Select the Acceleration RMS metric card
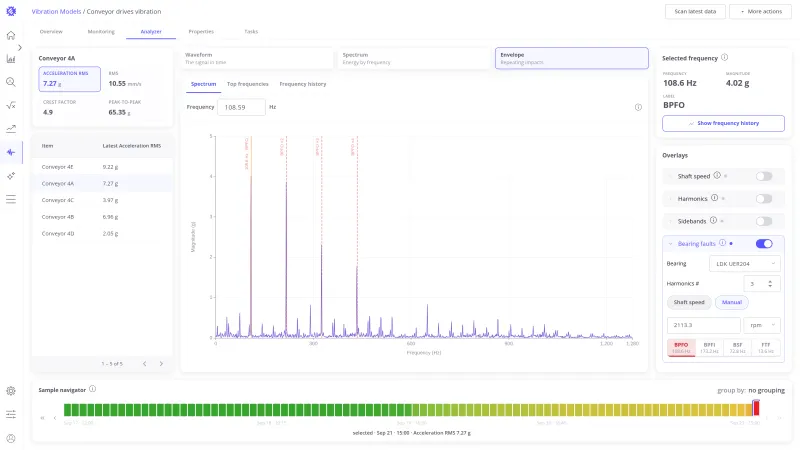The width and height of the screenshot is (800, 450). 69,79
